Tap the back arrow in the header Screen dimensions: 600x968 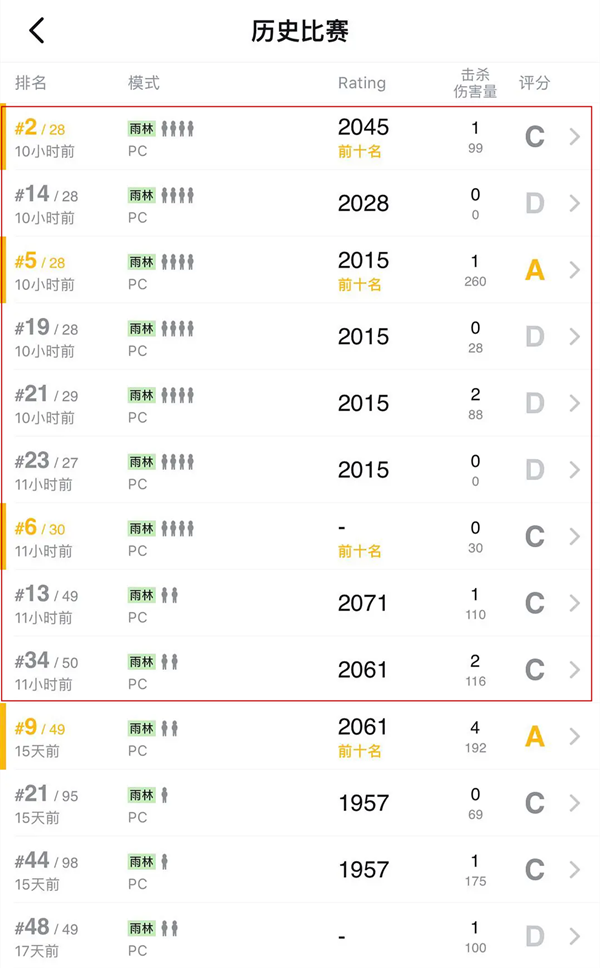[37, 31]
